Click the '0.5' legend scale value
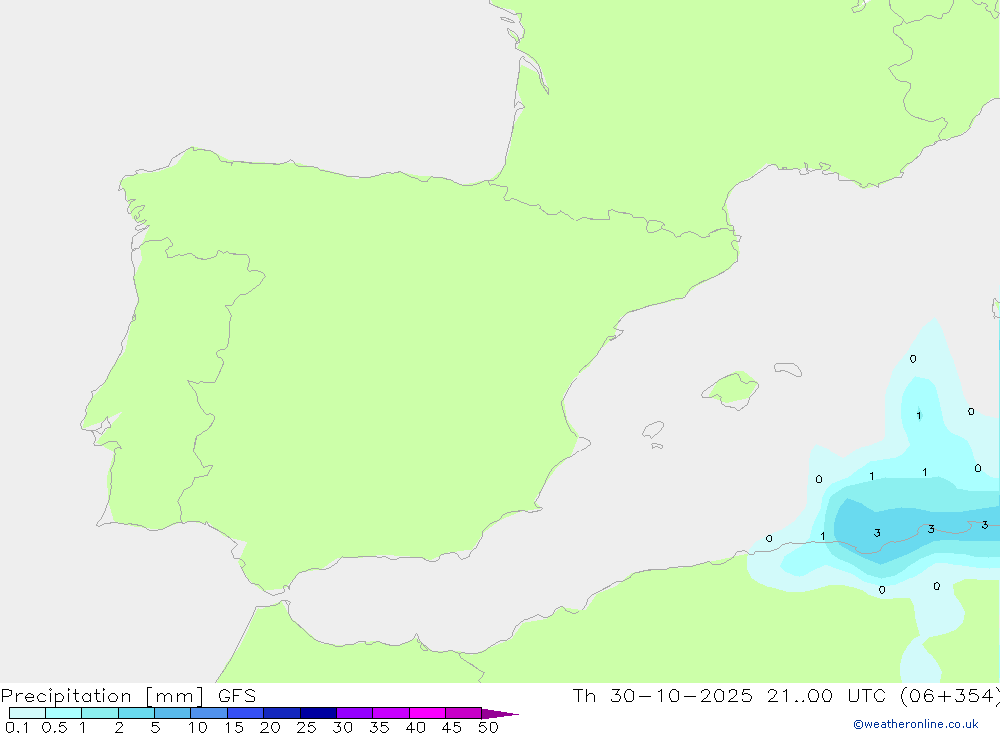Screen dimensions: 1000x733 (x=54, y=727)
